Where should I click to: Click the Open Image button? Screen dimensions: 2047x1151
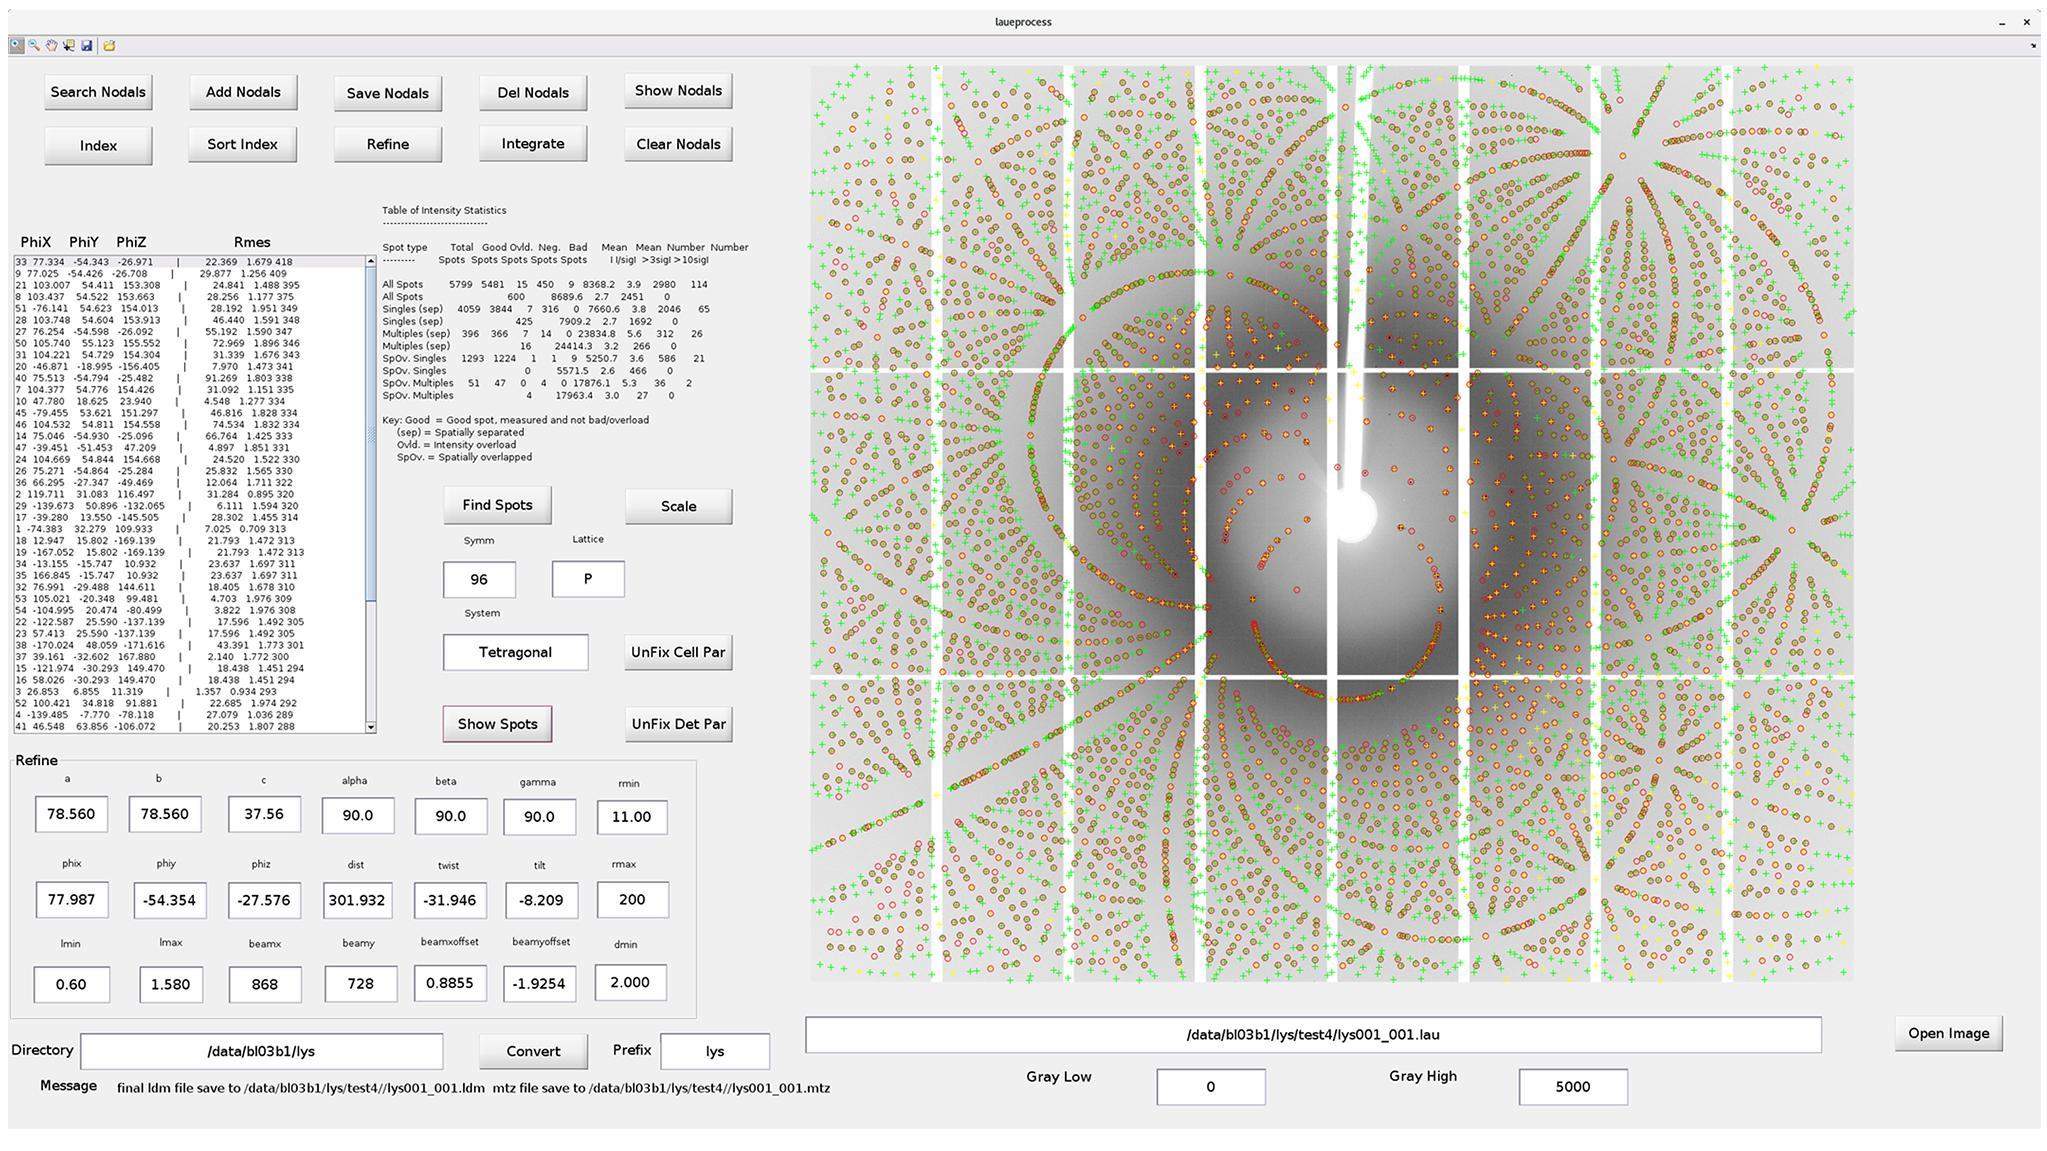pos(1948,1033)
